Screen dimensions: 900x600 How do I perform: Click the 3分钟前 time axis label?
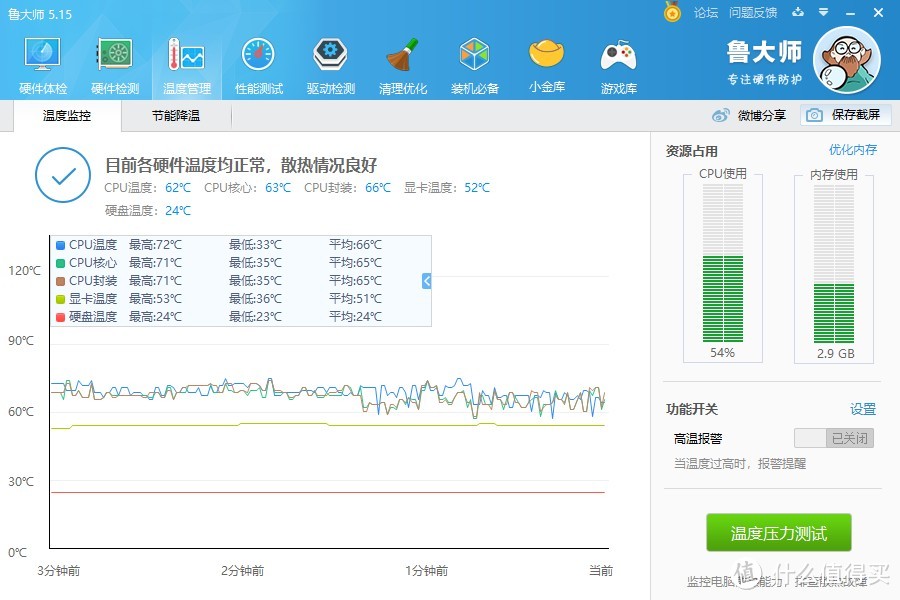59,571
